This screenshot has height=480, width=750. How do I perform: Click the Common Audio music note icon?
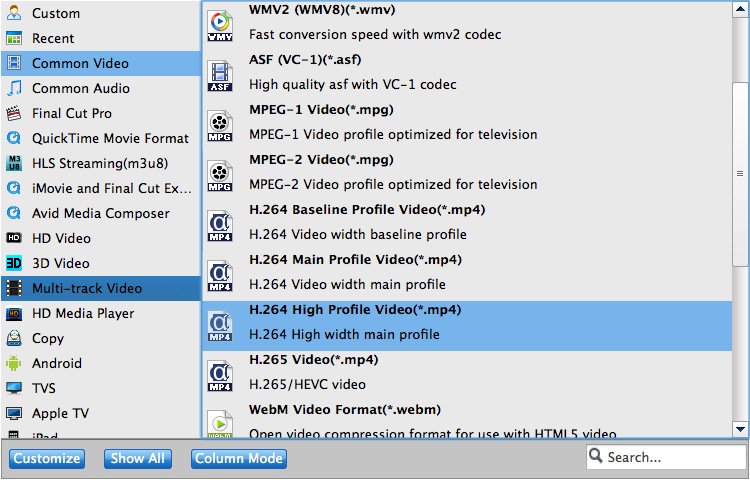(x=14, y=88)
